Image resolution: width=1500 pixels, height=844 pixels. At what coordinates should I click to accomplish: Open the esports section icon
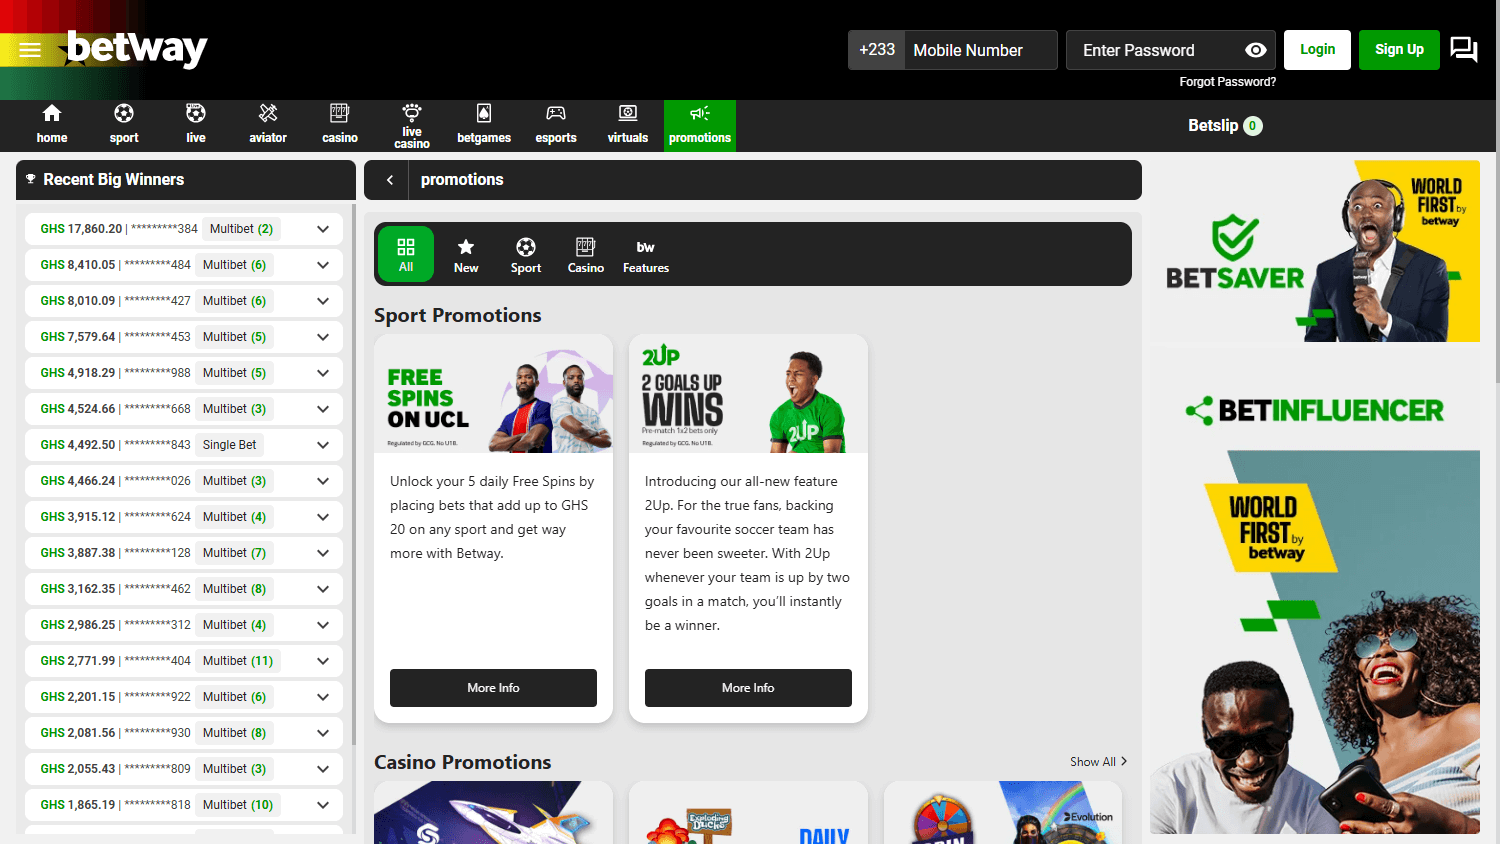click(555, 125)
